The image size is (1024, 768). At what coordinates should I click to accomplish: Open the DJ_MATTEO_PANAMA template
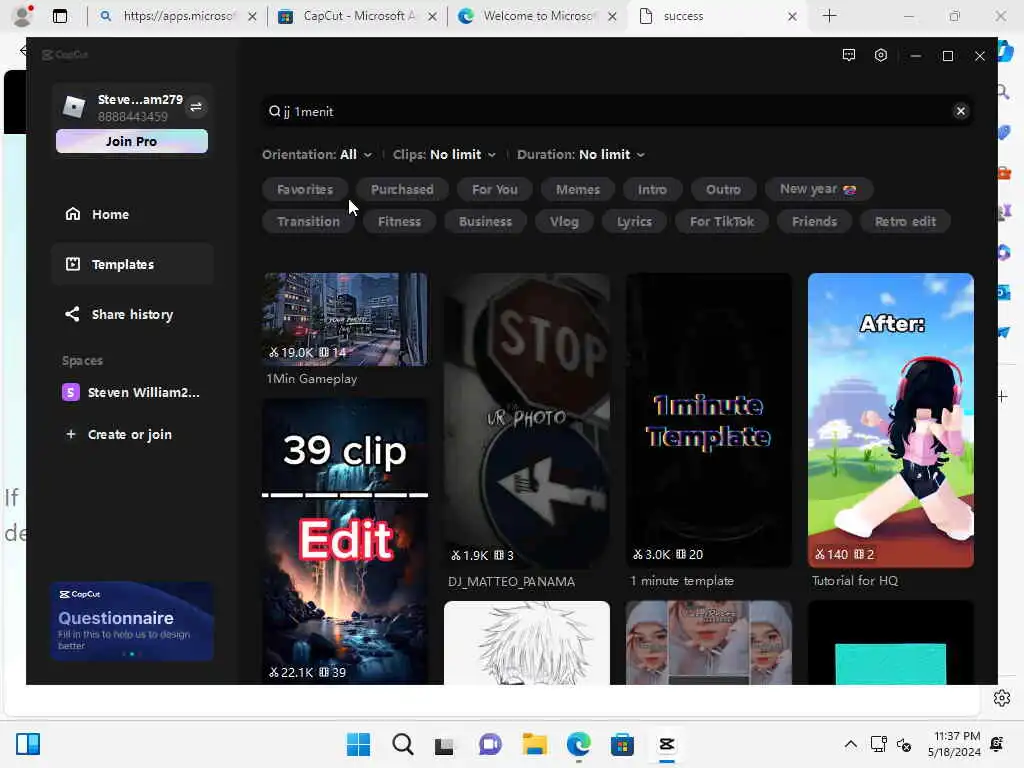click(526, 421)
